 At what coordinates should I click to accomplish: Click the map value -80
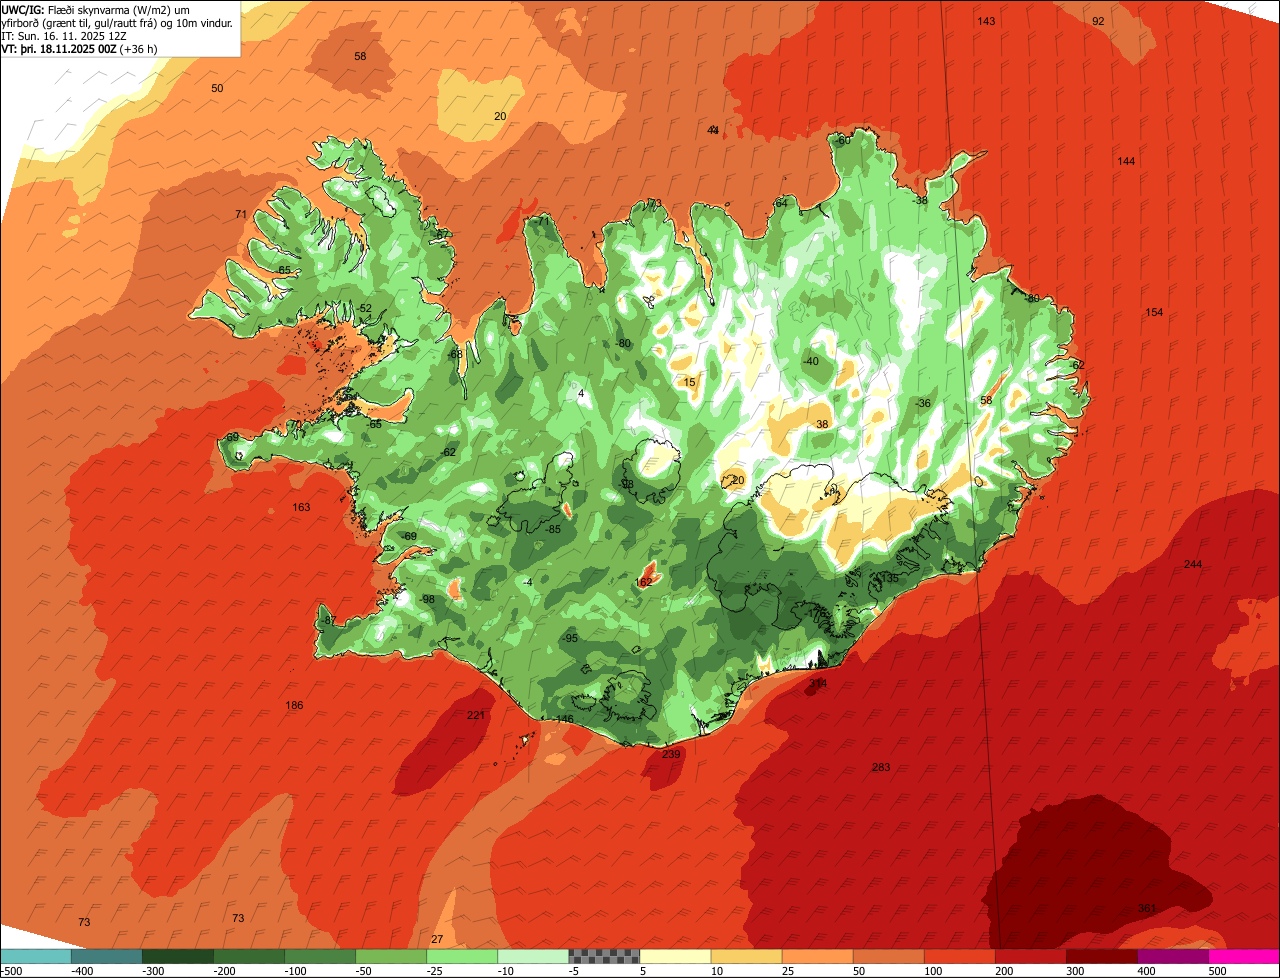coord(622,344)
